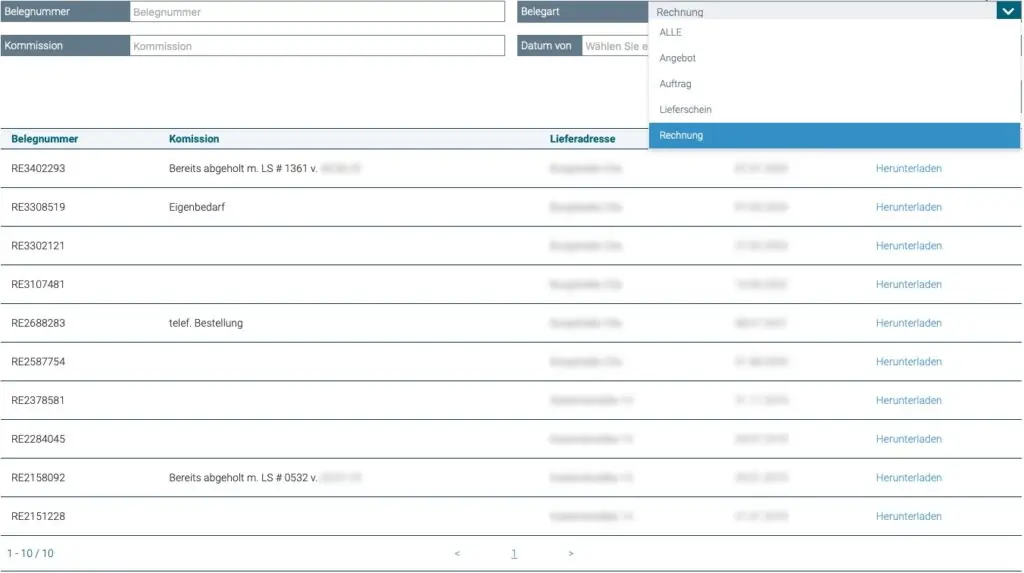1024x573 pixels.
Task: Go to previous page with left arrow
Action: tap(457, 554)
